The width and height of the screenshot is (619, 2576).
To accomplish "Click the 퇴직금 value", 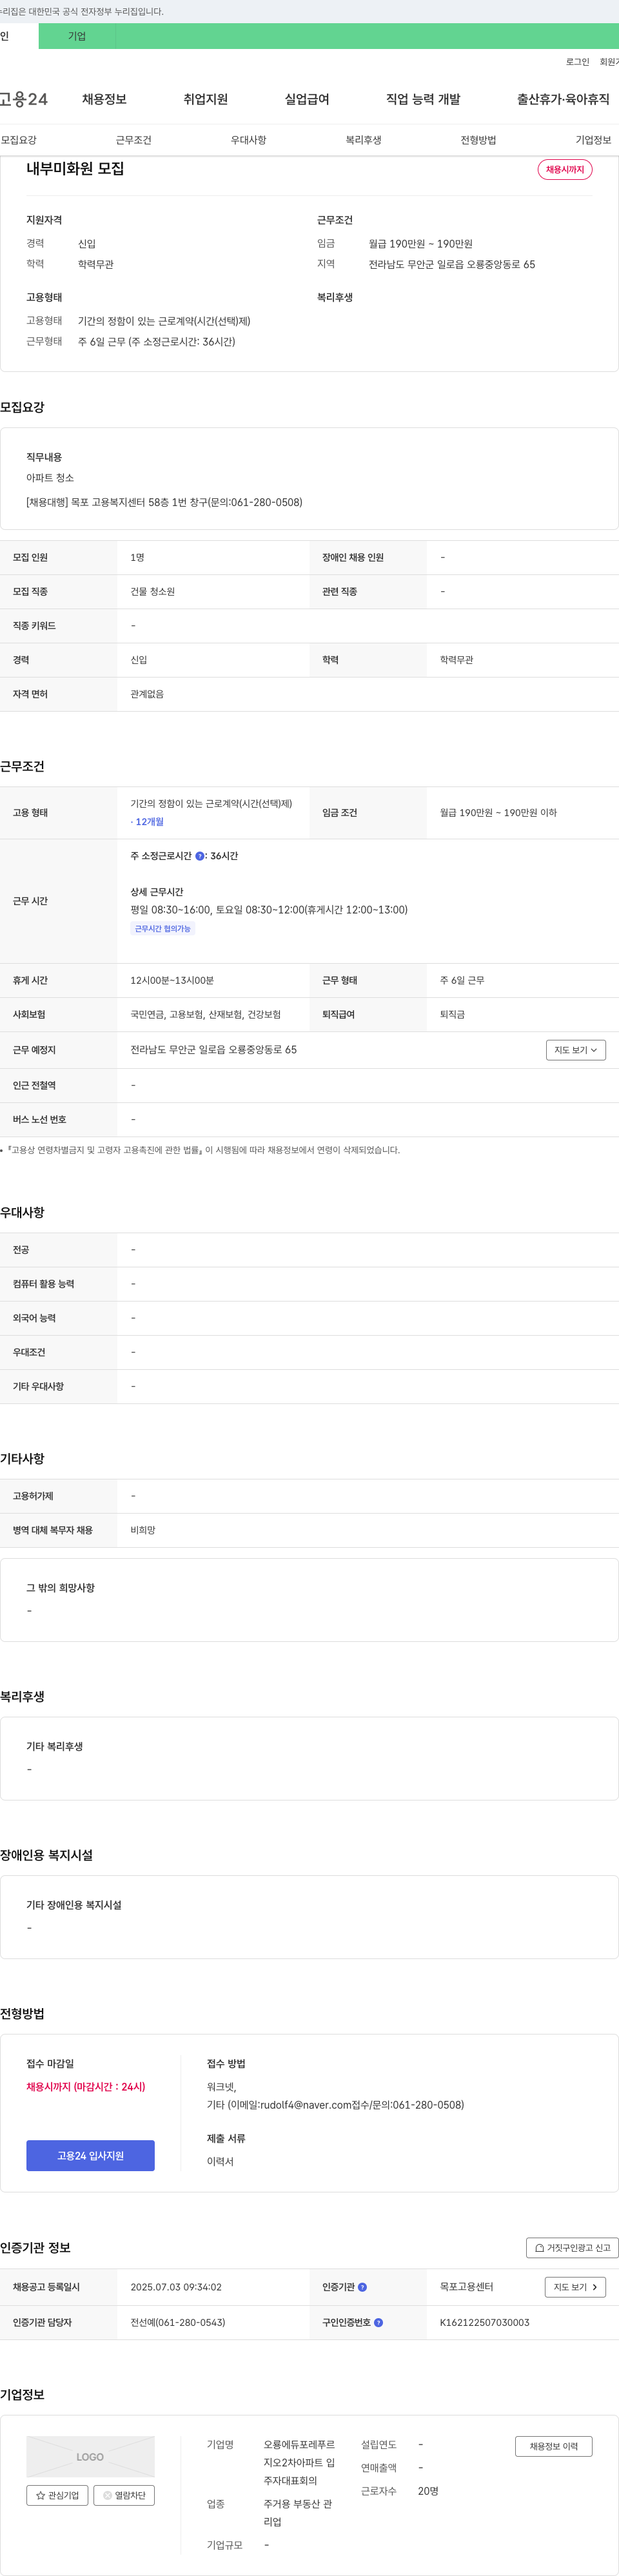I will click(452, 1015).
